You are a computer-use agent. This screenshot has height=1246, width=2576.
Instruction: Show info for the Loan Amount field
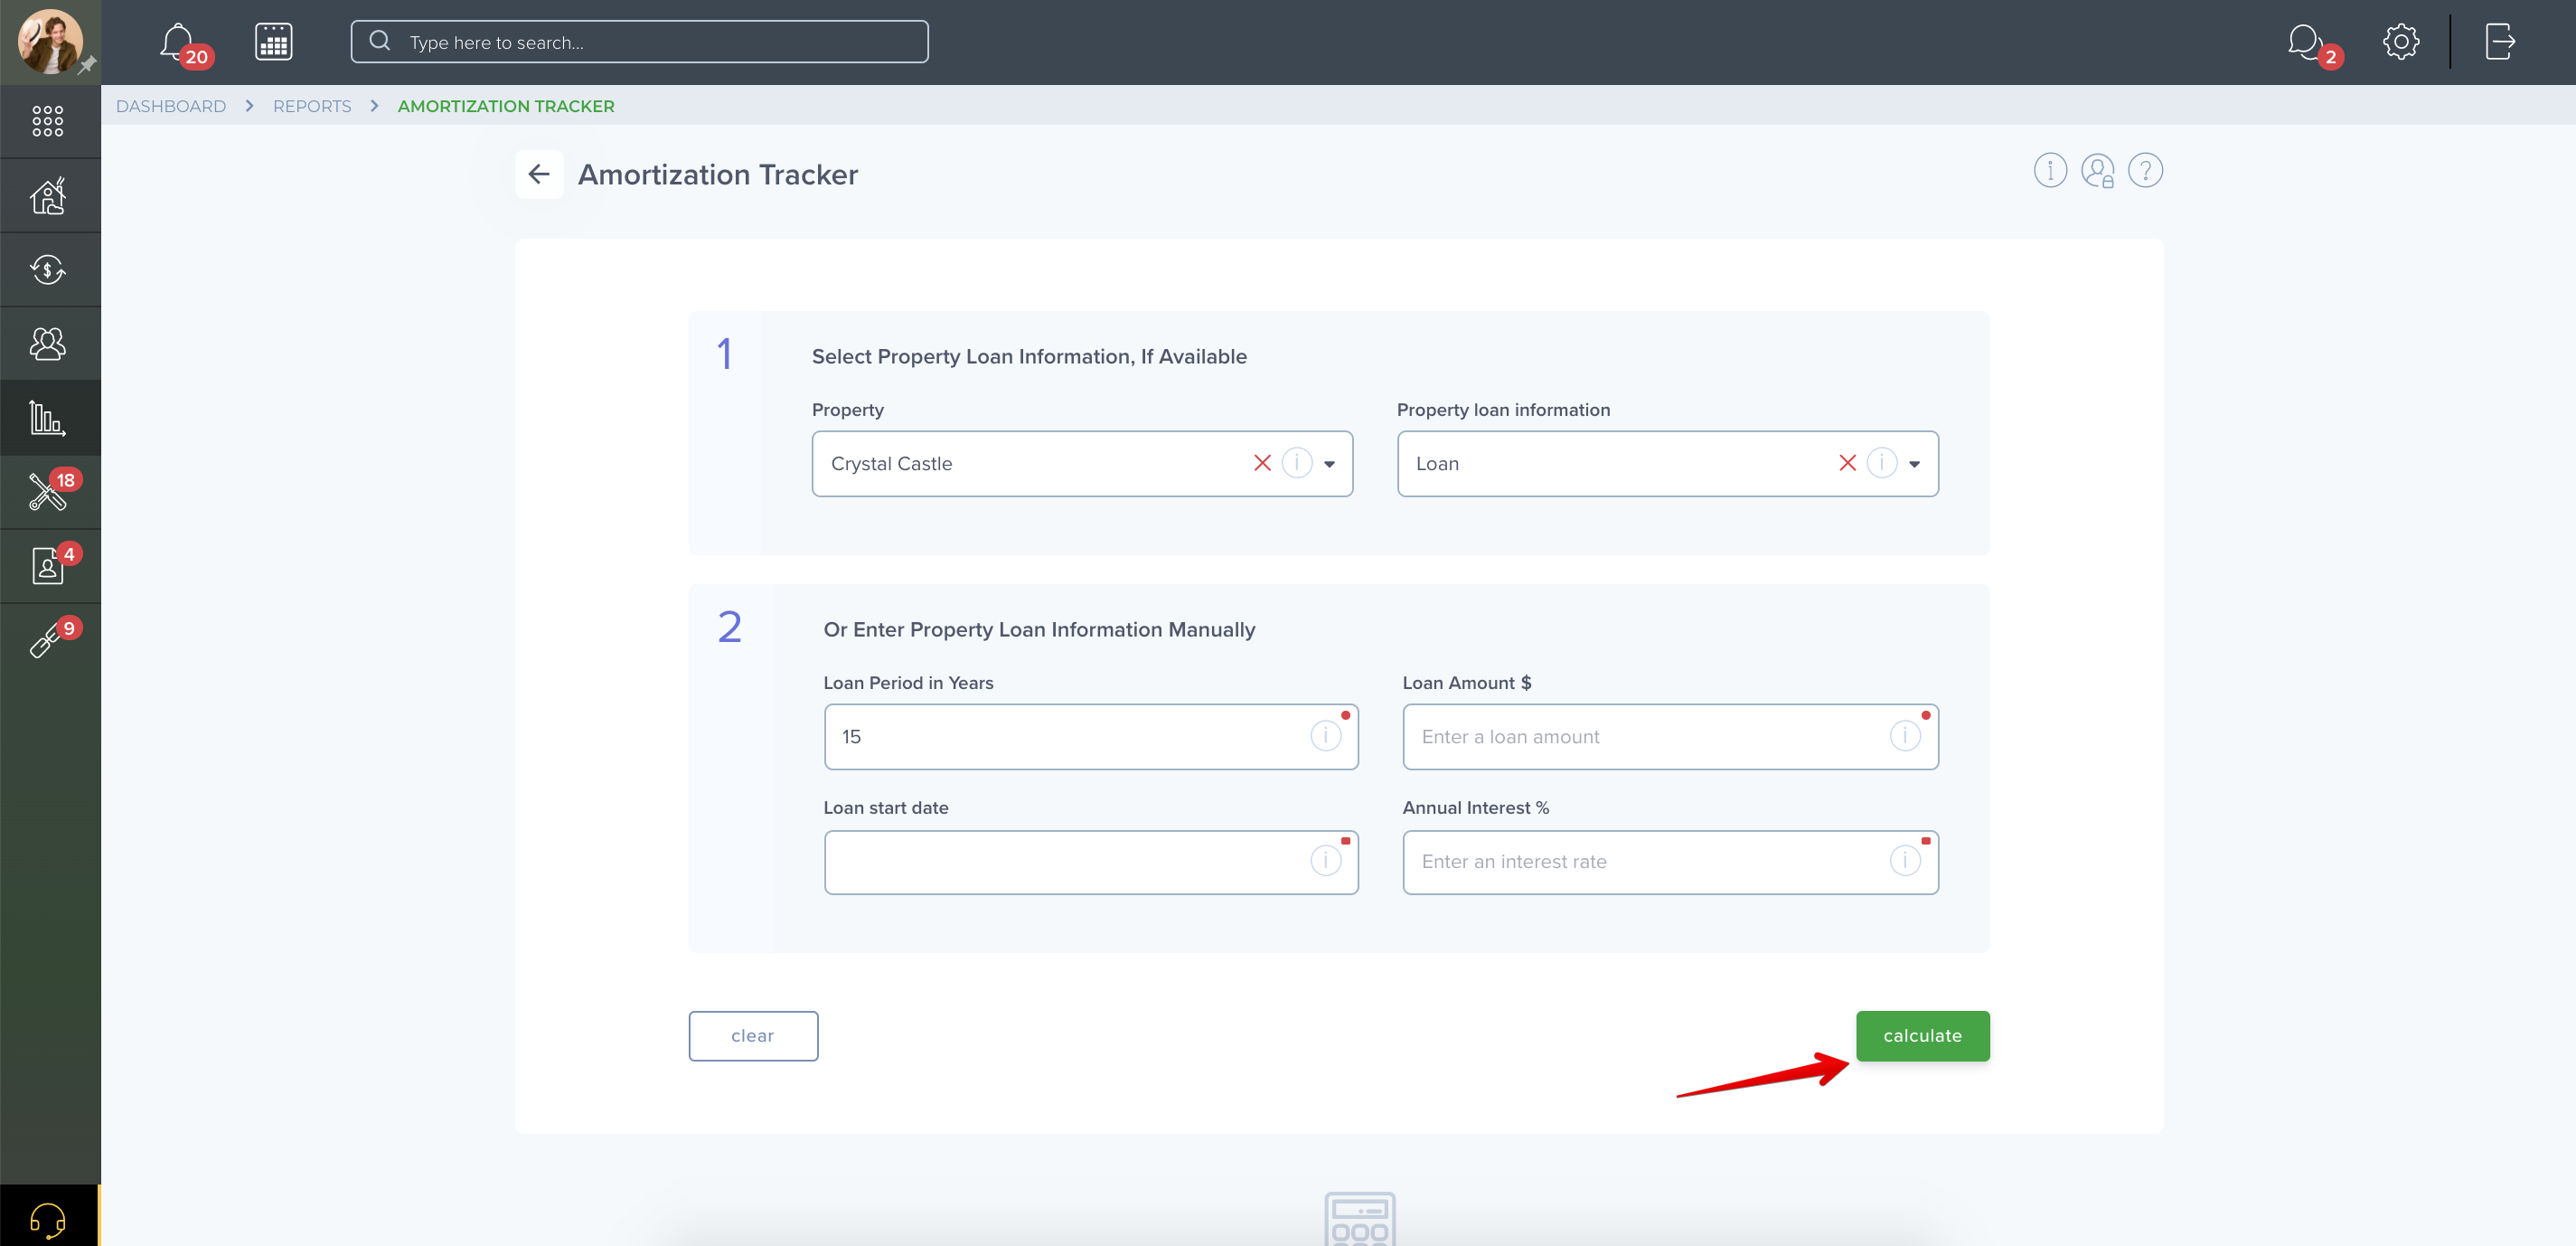click(x=1905, y=736)
